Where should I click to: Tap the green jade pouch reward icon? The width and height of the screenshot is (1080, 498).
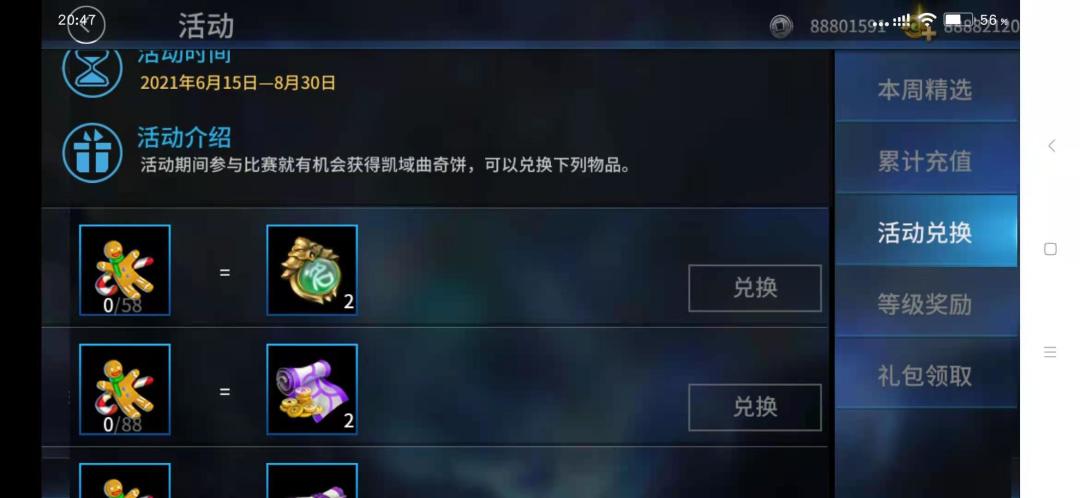point(312,270)
